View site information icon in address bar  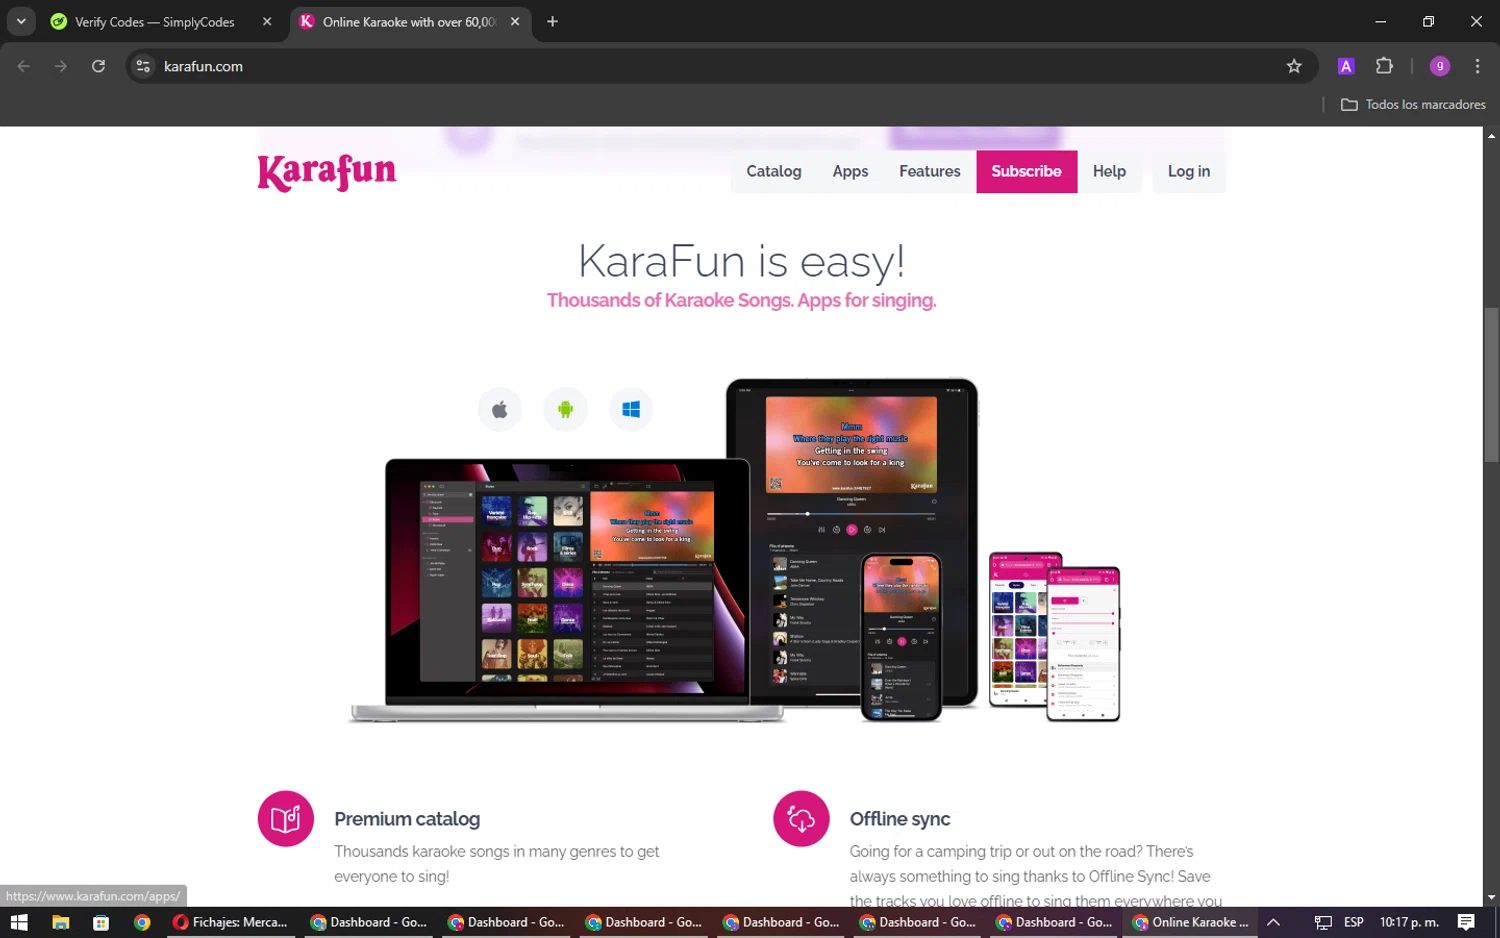(143, 66)
